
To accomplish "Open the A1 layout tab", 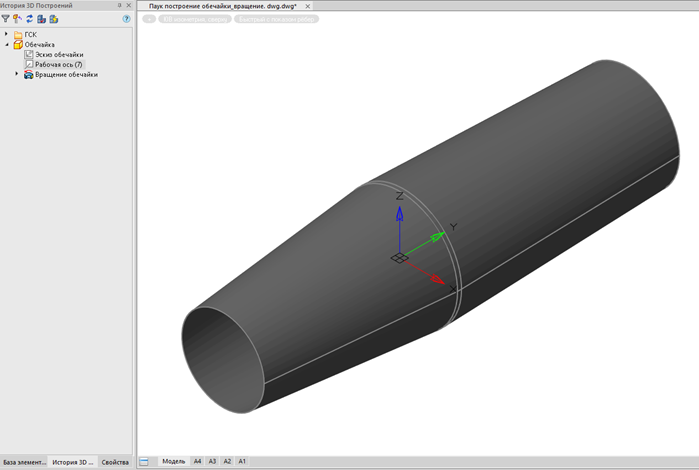I will click(x=242, y=461).
